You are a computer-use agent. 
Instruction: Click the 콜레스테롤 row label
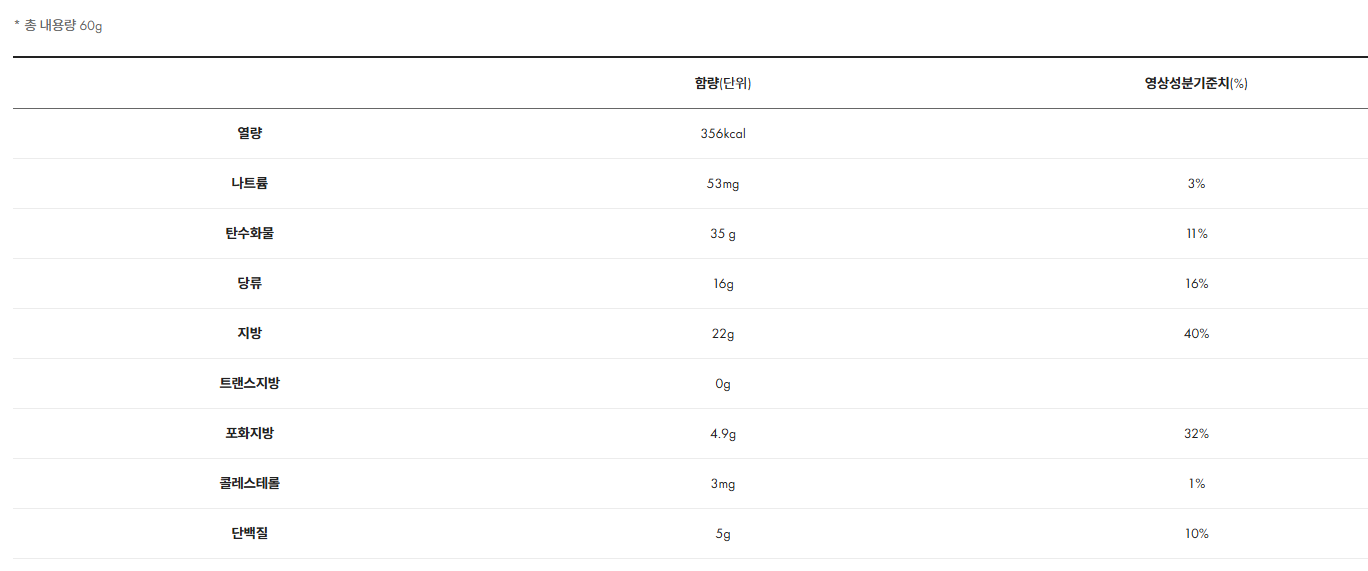(249, 483)
